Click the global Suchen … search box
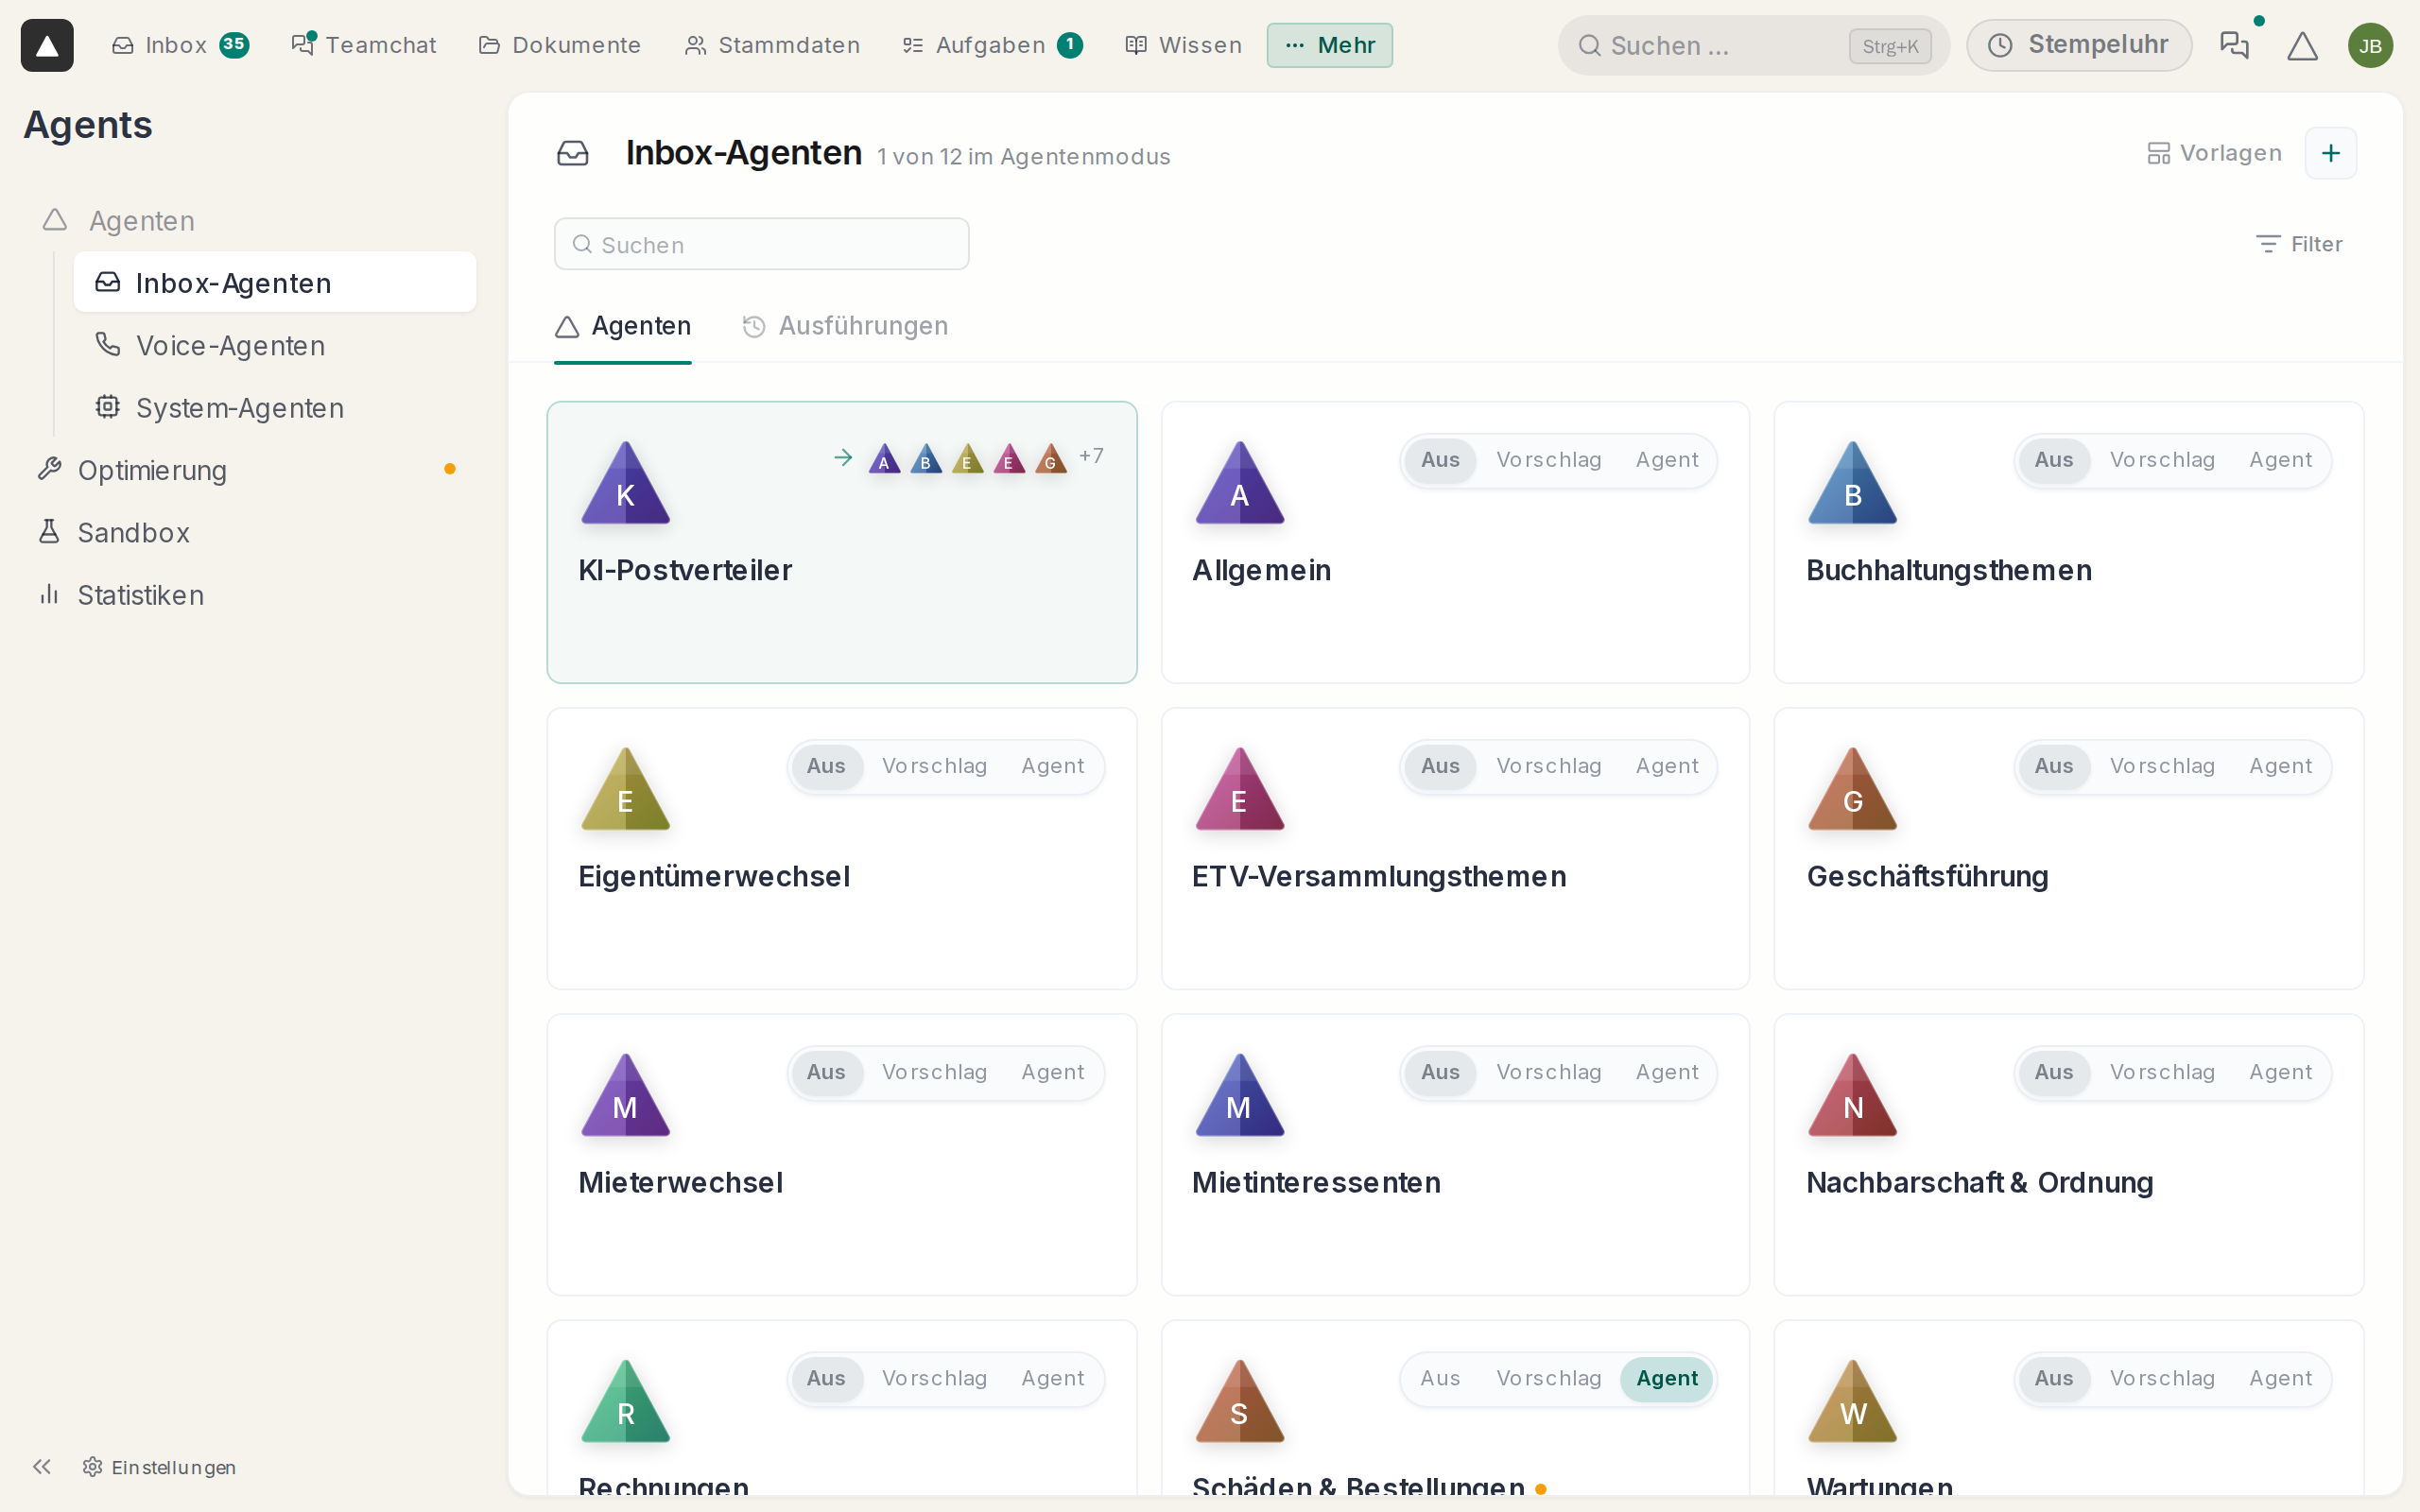Image resolution: width=2420 pixels, height=1512 pixels. (x=1753, y=45)
